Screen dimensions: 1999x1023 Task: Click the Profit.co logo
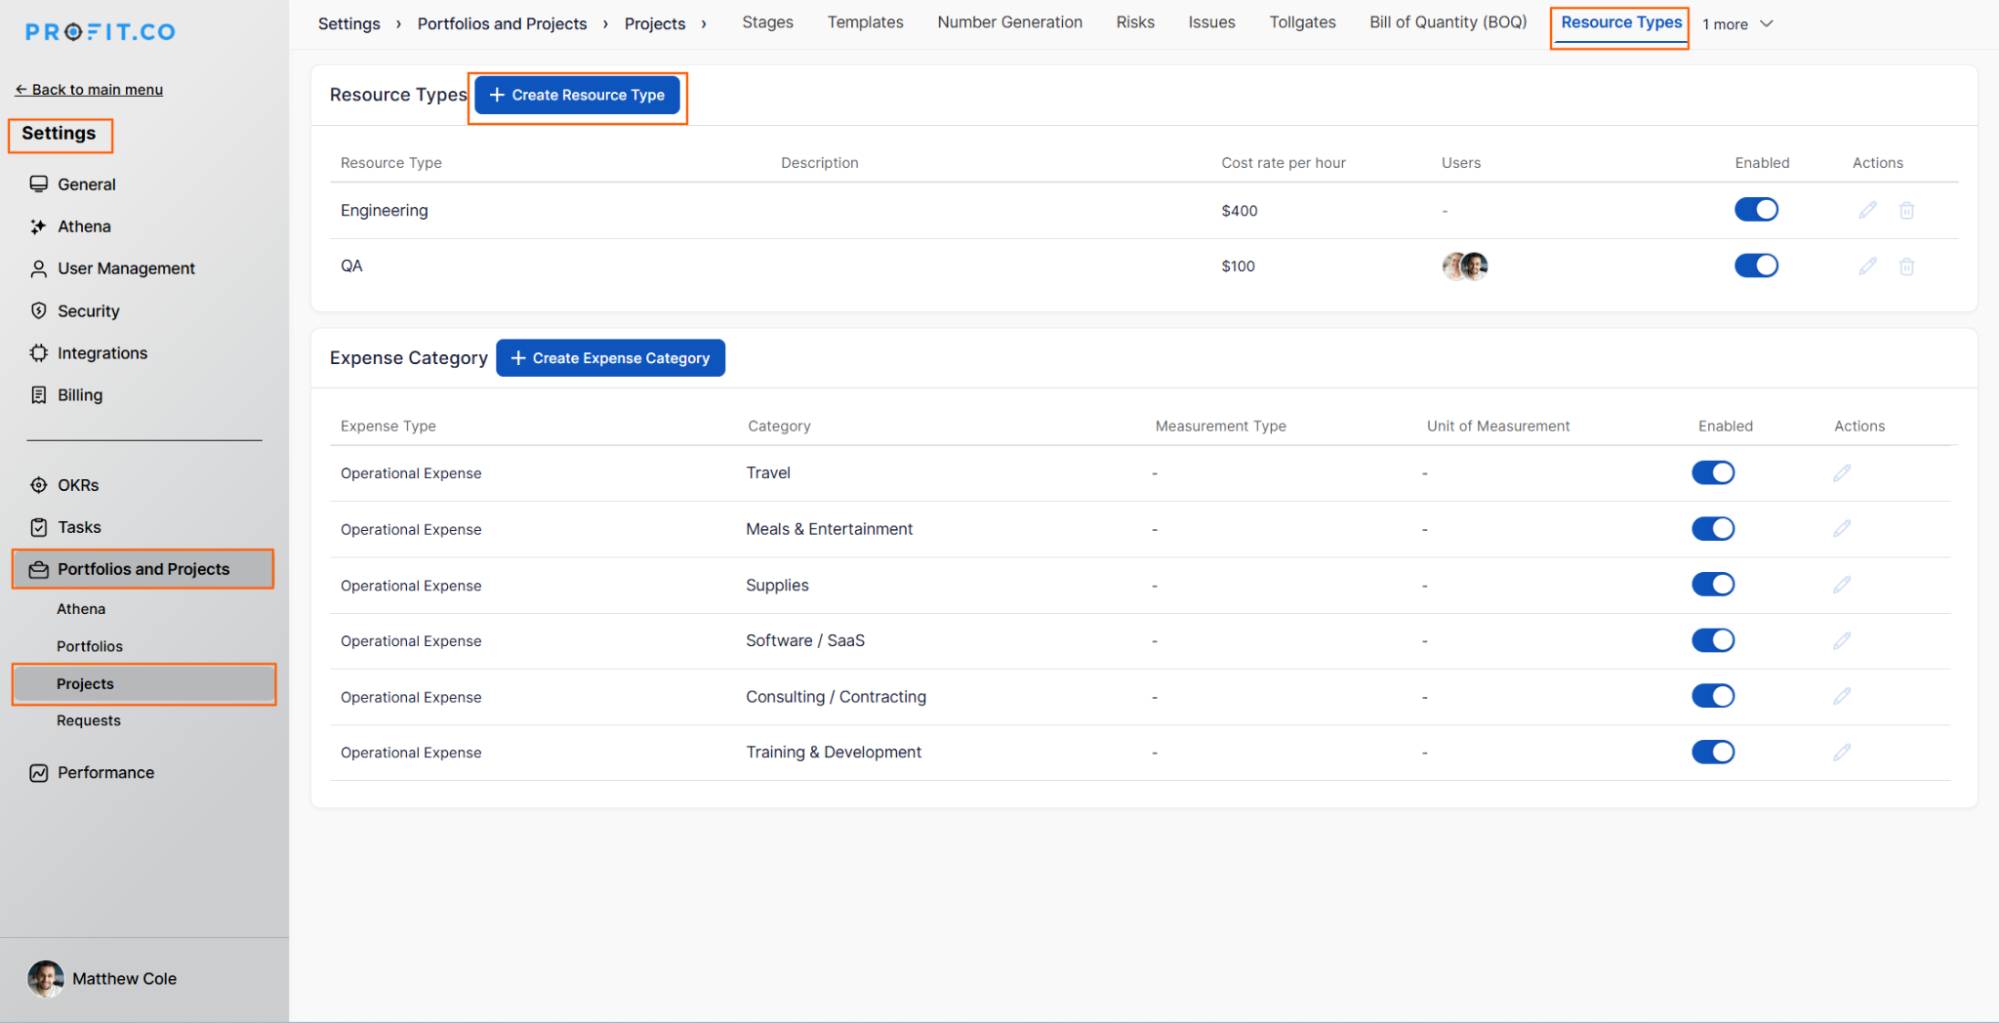[x=100, y=32]
